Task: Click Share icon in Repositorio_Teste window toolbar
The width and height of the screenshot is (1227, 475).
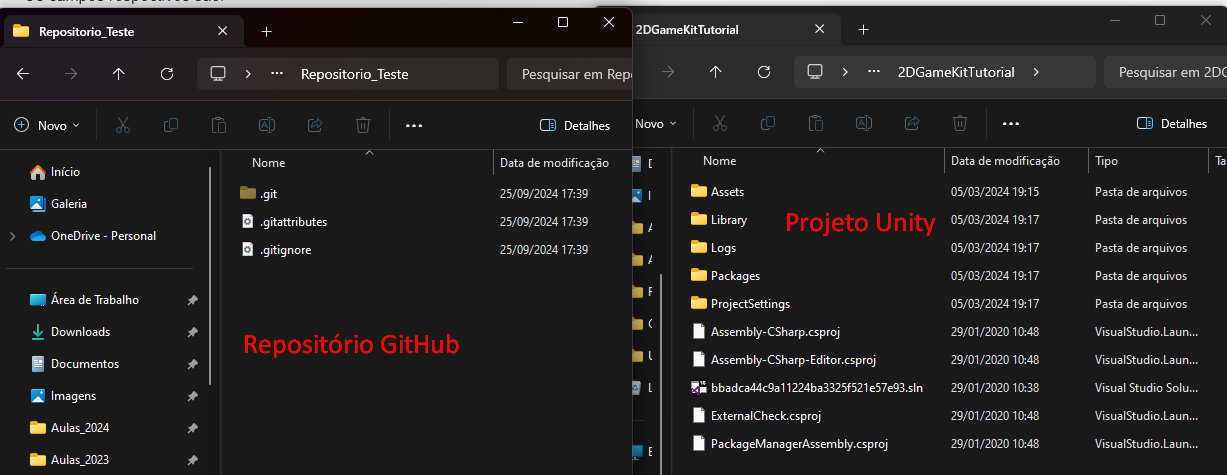Action: 315,125
